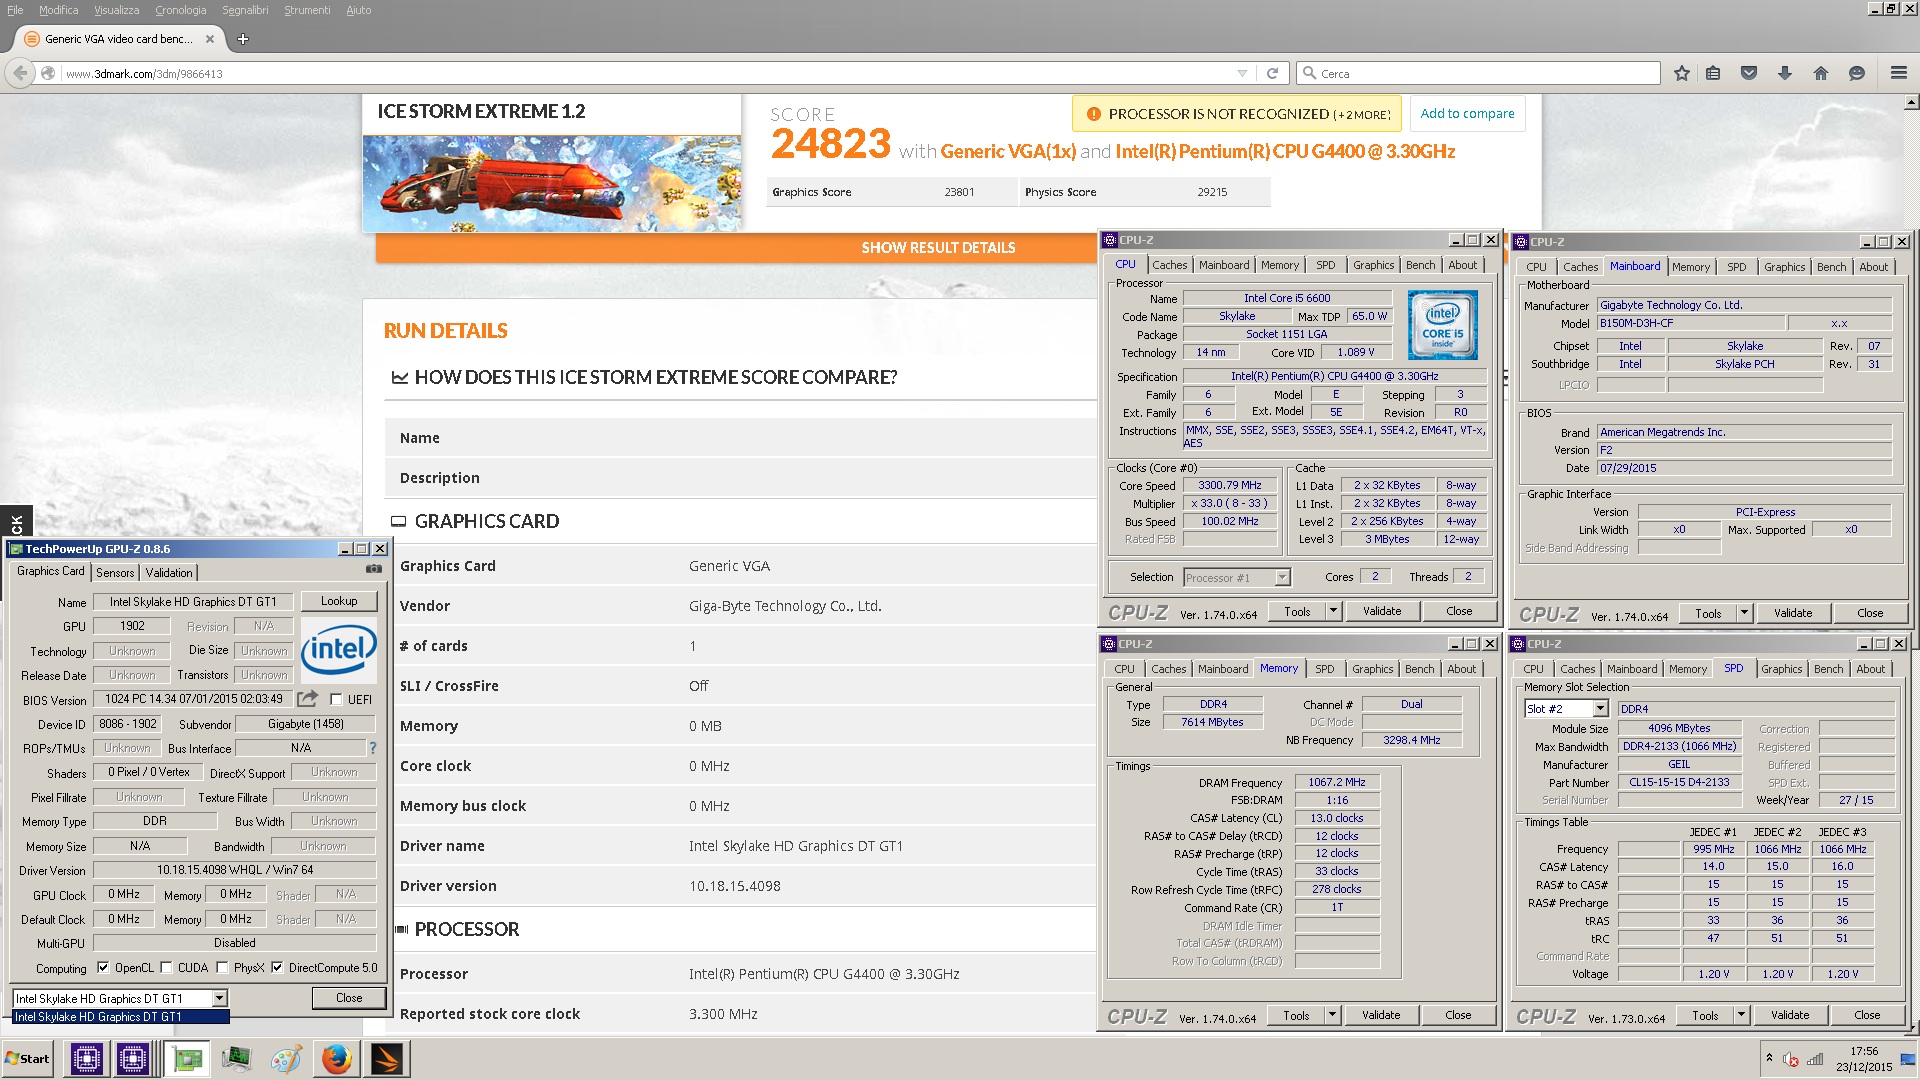
Task: Click the muted volume tray icon
Action: [x=1791, y=1059]
